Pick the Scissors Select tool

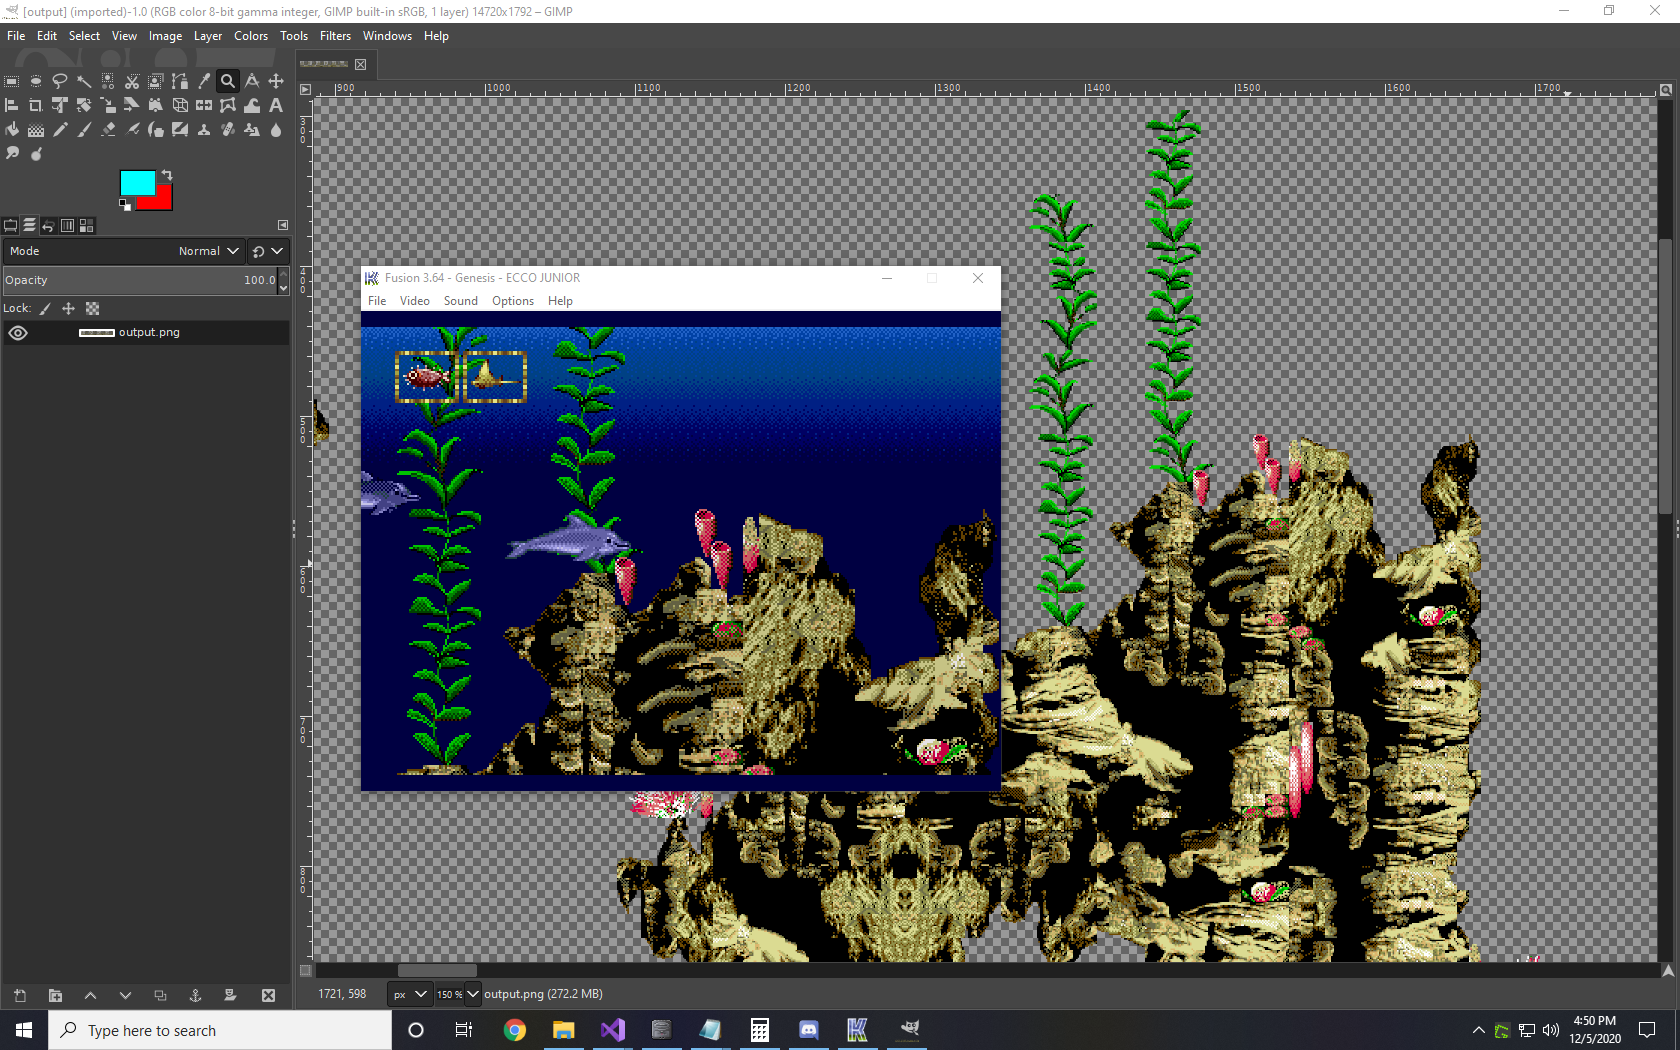click(x=132, y=81)
